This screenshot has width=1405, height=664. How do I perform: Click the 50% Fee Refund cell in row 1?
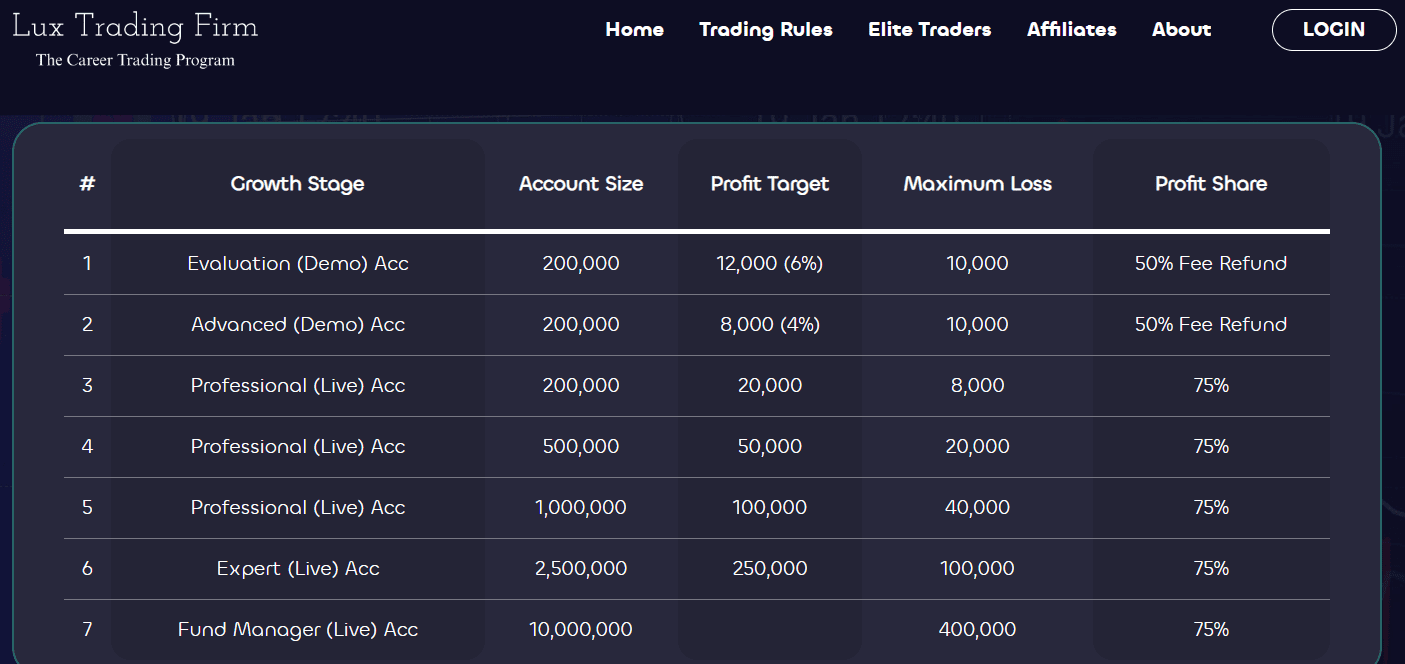(x=1211, y=264)
